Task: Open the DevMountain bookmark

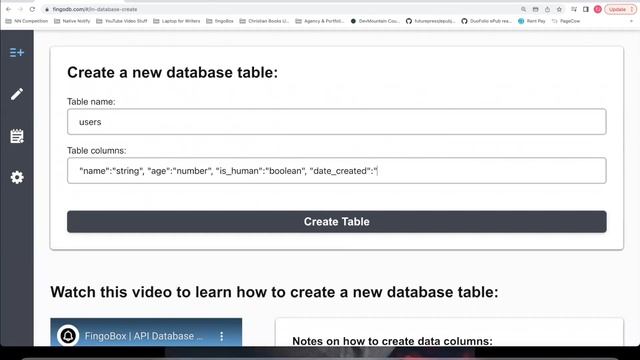Action: [375, 21]
